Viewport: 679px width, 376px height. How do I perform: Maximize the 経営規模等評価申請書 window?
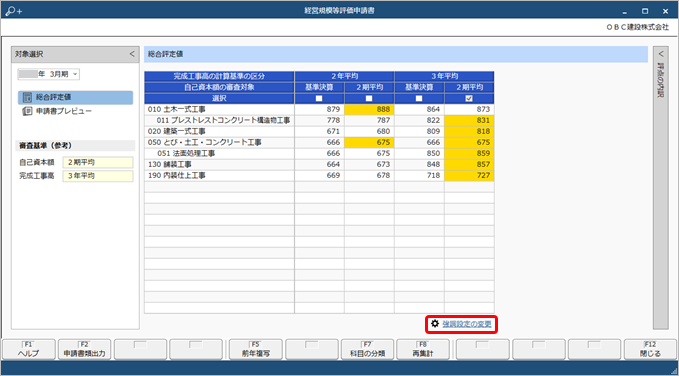(645, 11)
